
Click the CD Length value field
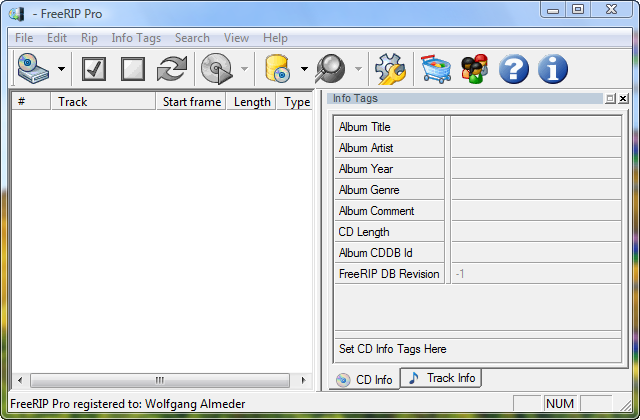536,231
